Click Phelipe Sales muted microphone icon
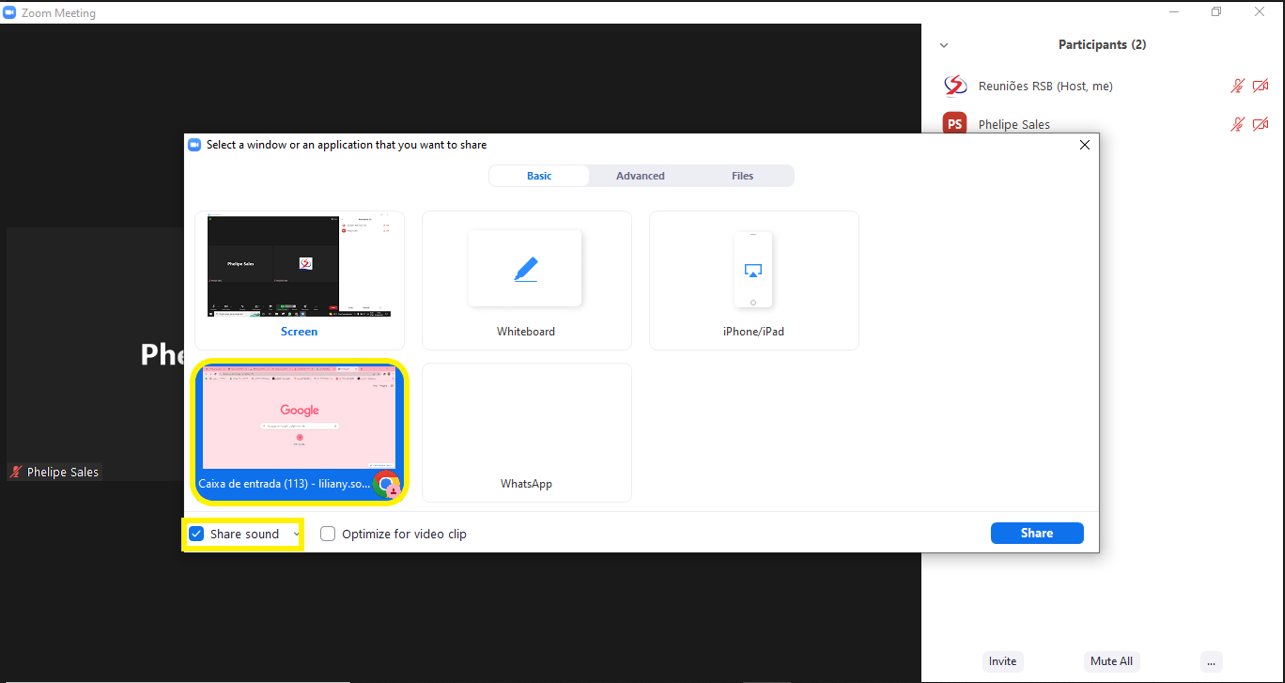The width and height of the screenshot is (1285, 683). 1237,124
